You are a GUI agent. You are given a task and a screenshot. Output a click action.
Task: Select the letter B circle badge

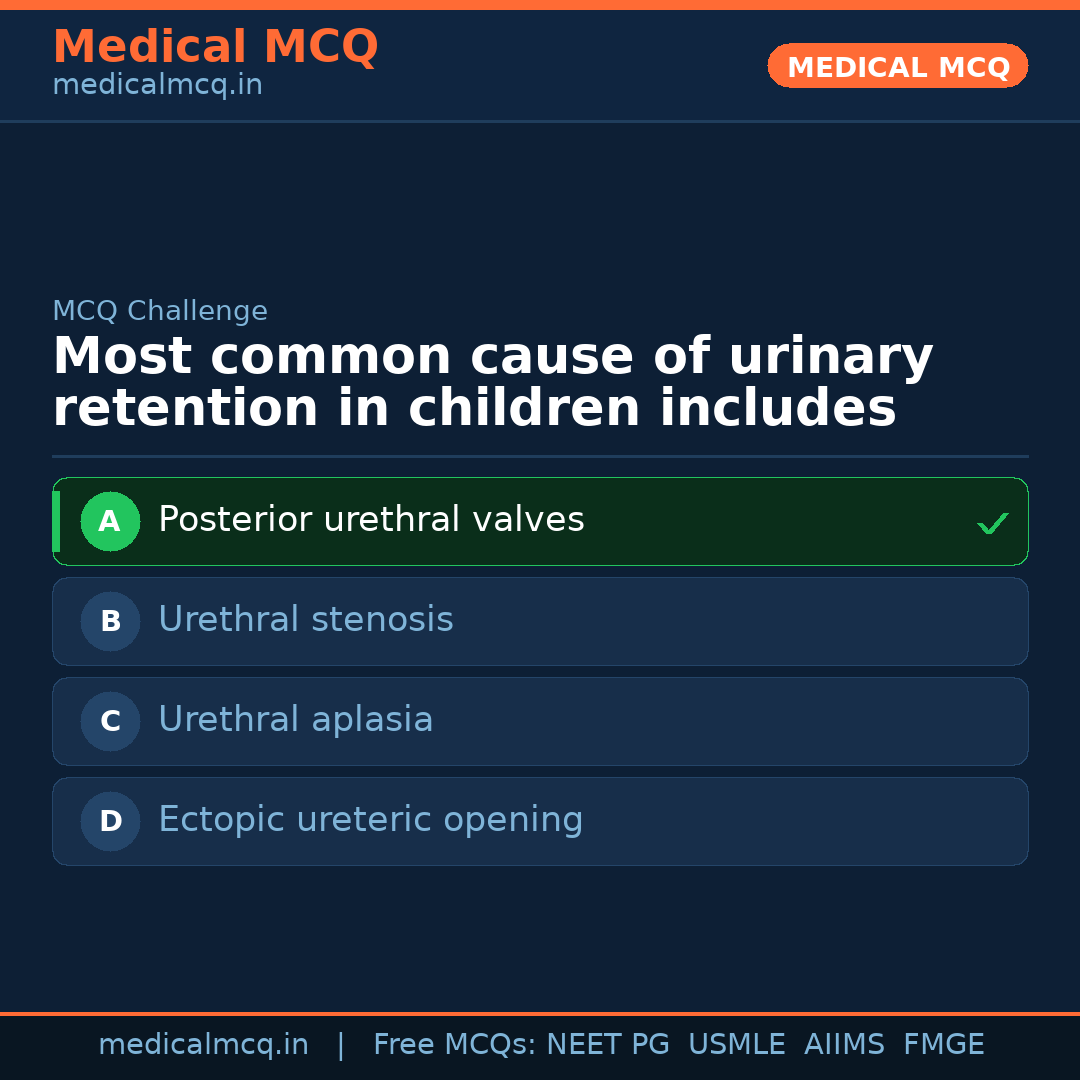pyautogui.click(x=110, y=621)
